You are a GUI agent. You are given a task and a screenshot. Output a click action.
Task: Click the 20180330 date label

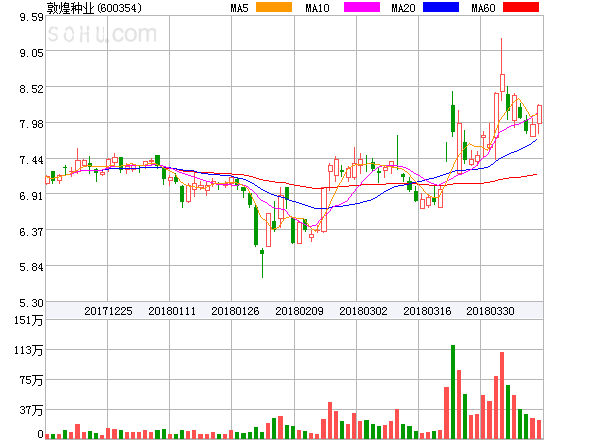tap(490, 311)
